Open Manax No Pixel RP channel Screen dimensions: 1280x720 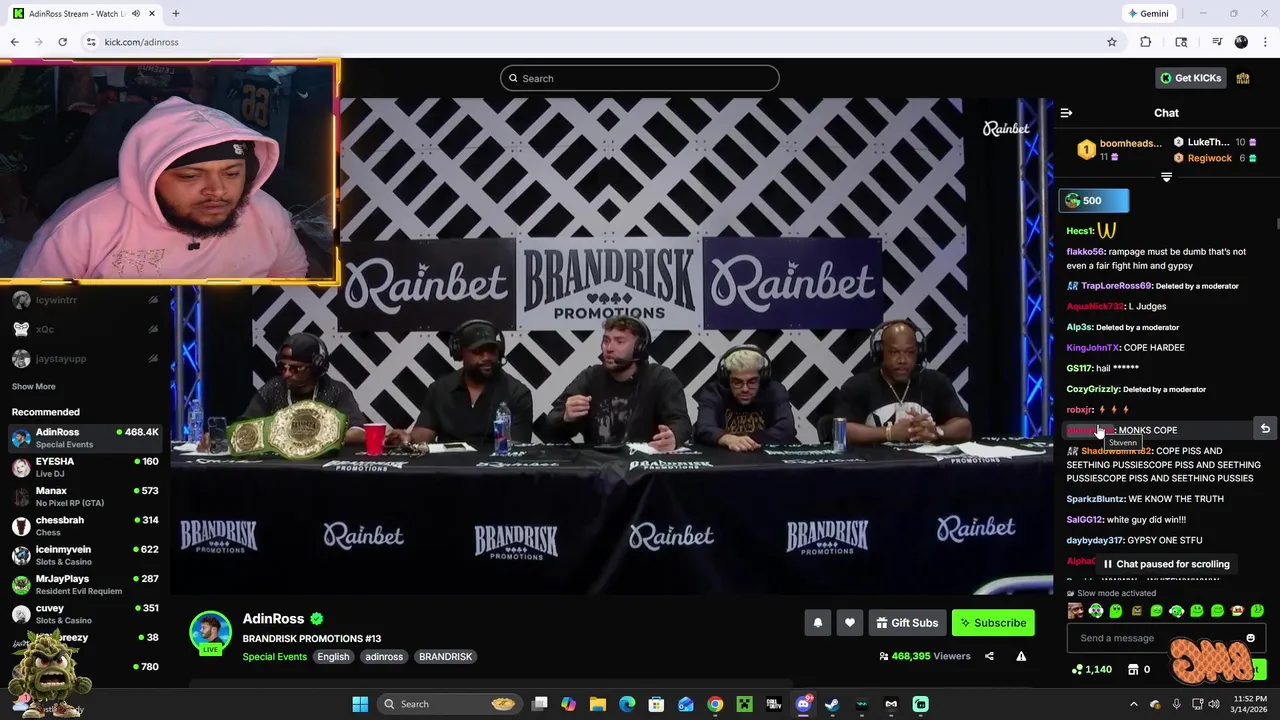[85, 496]
